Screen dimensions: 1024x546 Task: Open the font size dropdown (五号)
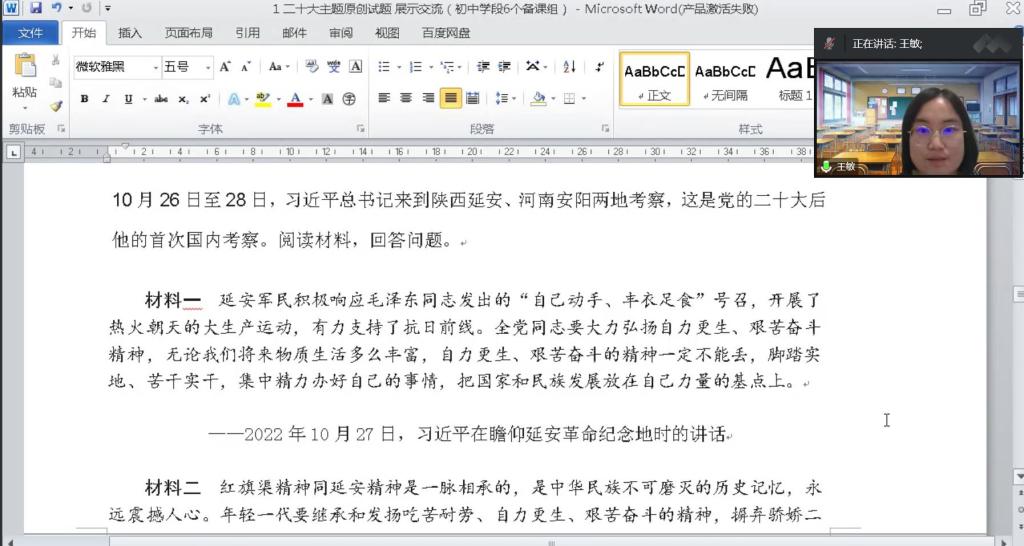click(187, 67)
